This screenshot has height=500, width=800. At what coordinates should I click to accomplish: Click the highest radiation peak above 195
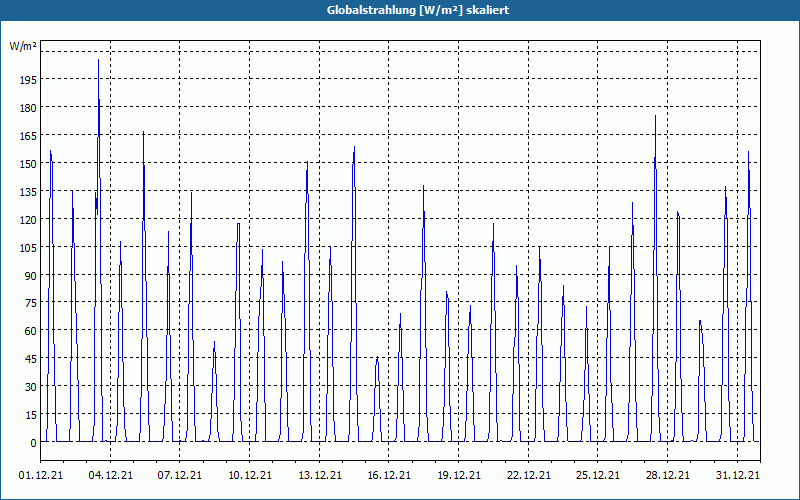click(x=98, y=60)
